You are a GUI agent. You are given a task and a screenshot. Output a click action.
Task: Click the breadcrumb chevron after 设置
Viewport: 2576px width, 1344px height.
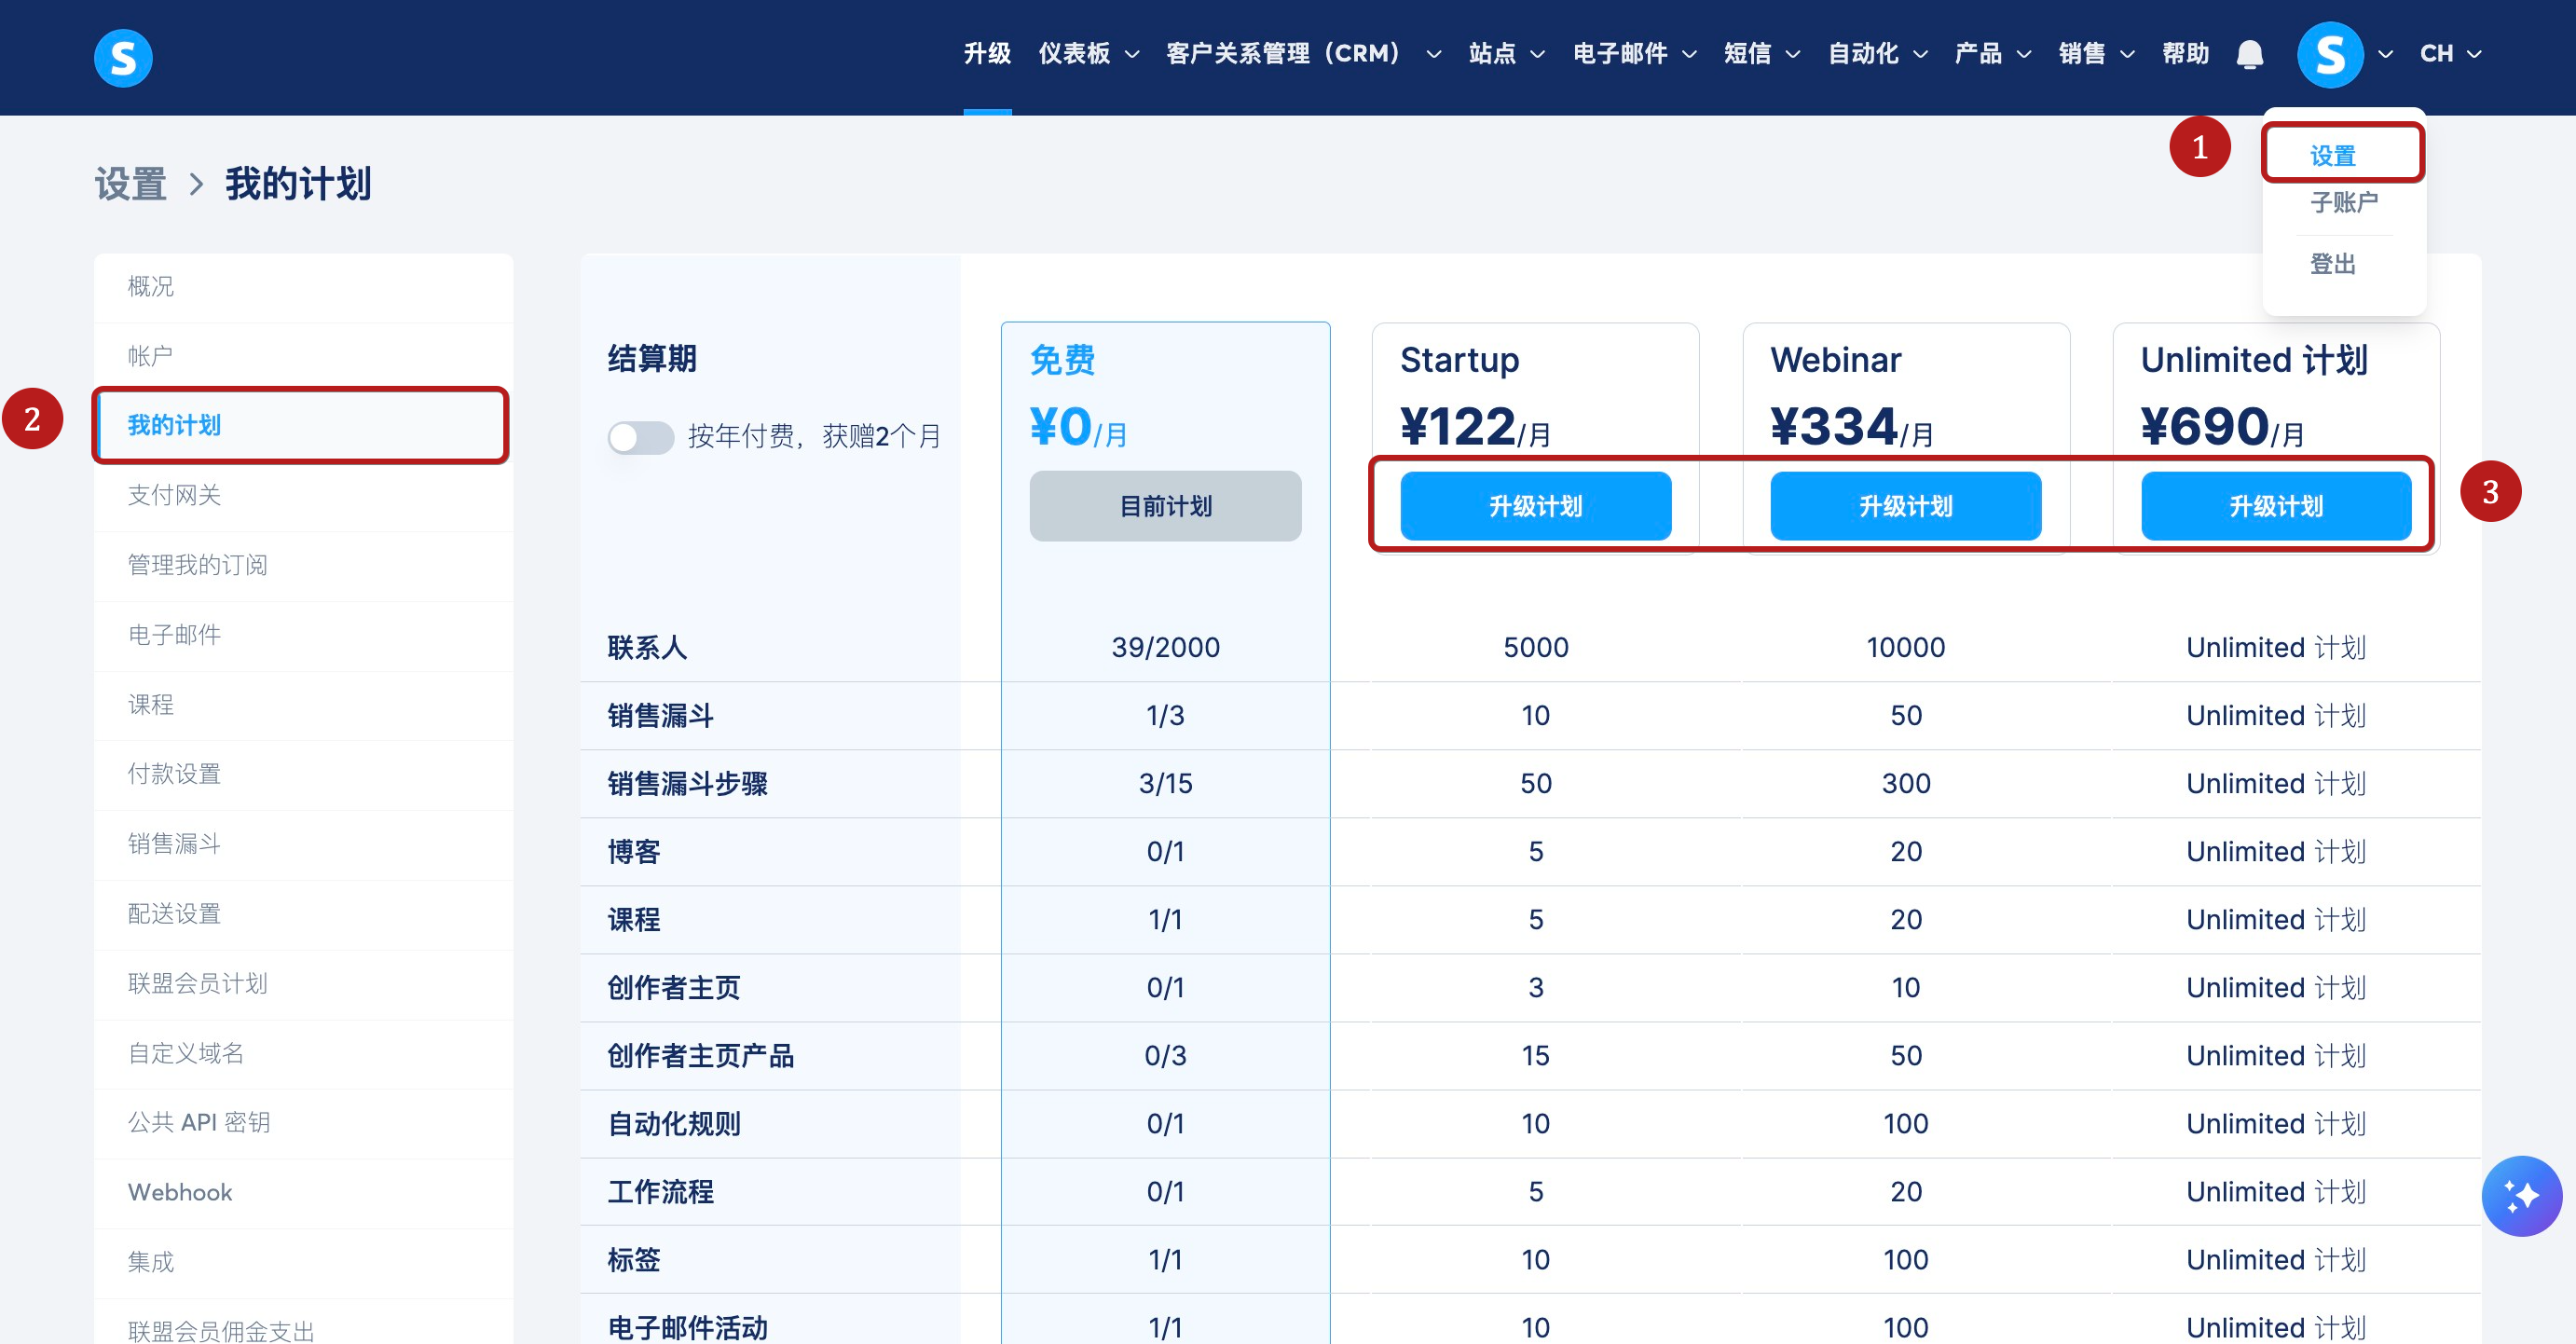pyautogui.click(x=196, y=185)
